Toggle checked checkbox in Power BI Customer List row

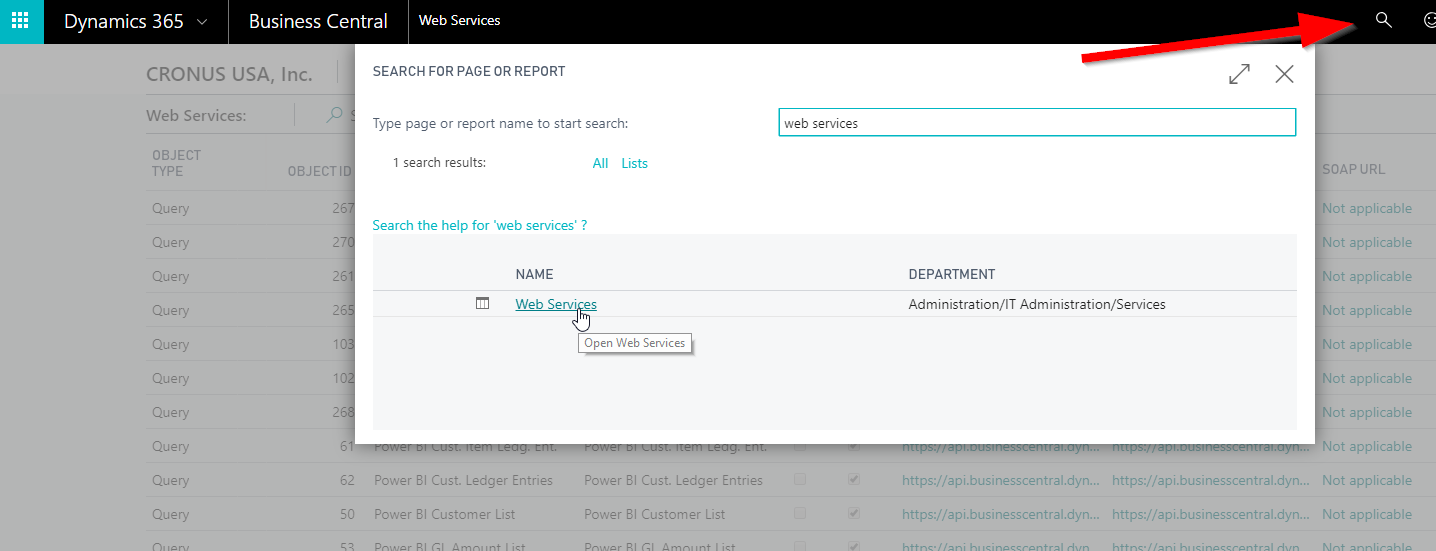[852, 514]
